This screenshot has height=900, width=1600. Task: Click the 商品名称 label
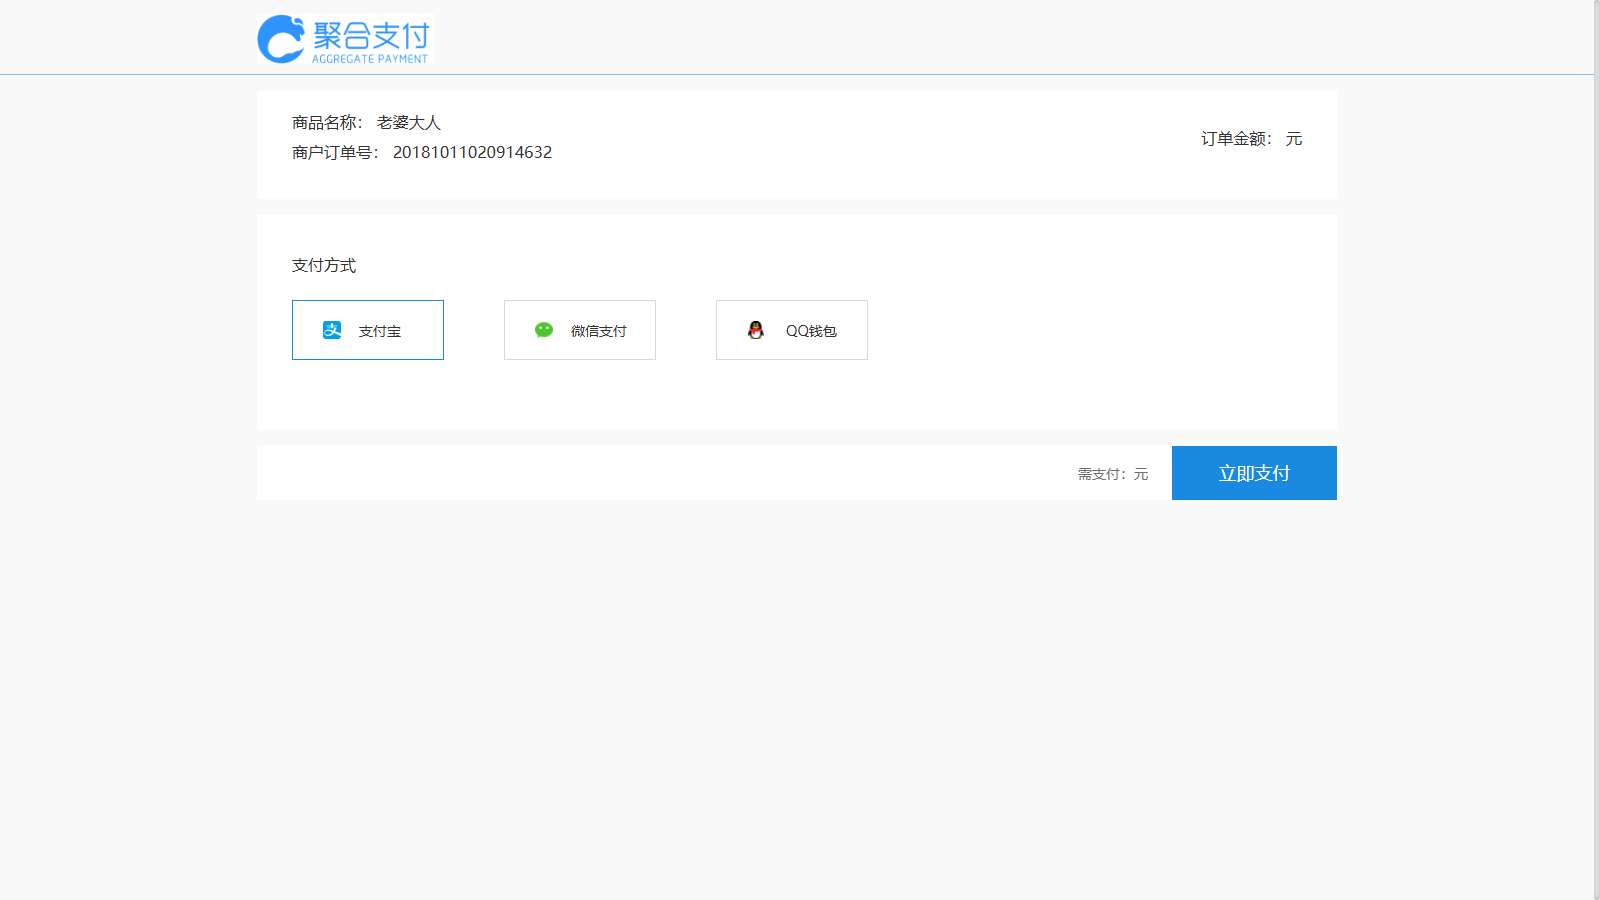[326, 122]
